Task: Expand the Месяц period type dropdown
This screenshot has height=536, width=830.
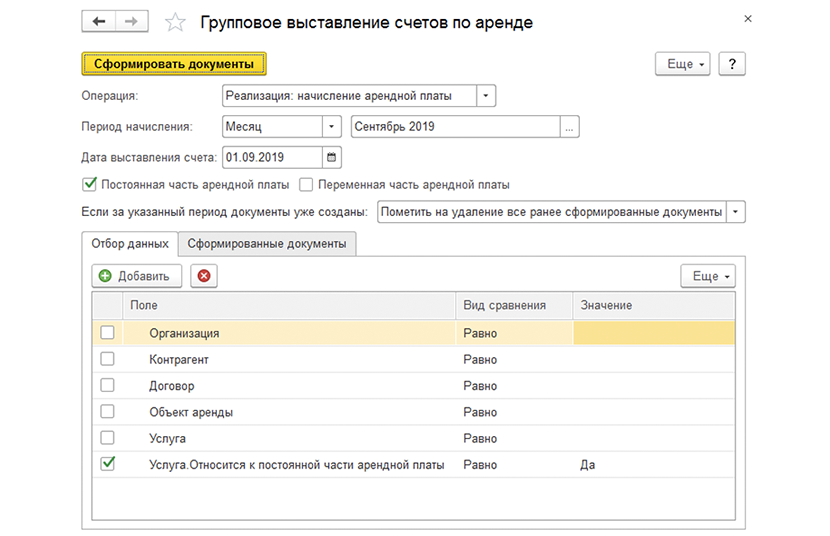Action: pyautogui.click(x=331, y=127)
